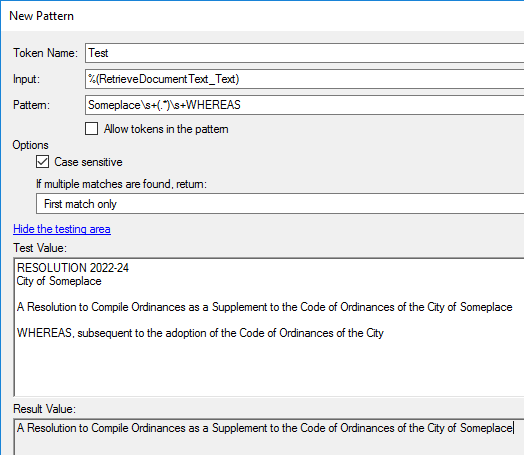Click the RESOLUTION 2022-24 line in test text
This screenshot has height=455, width=524.
pos(73,268)
